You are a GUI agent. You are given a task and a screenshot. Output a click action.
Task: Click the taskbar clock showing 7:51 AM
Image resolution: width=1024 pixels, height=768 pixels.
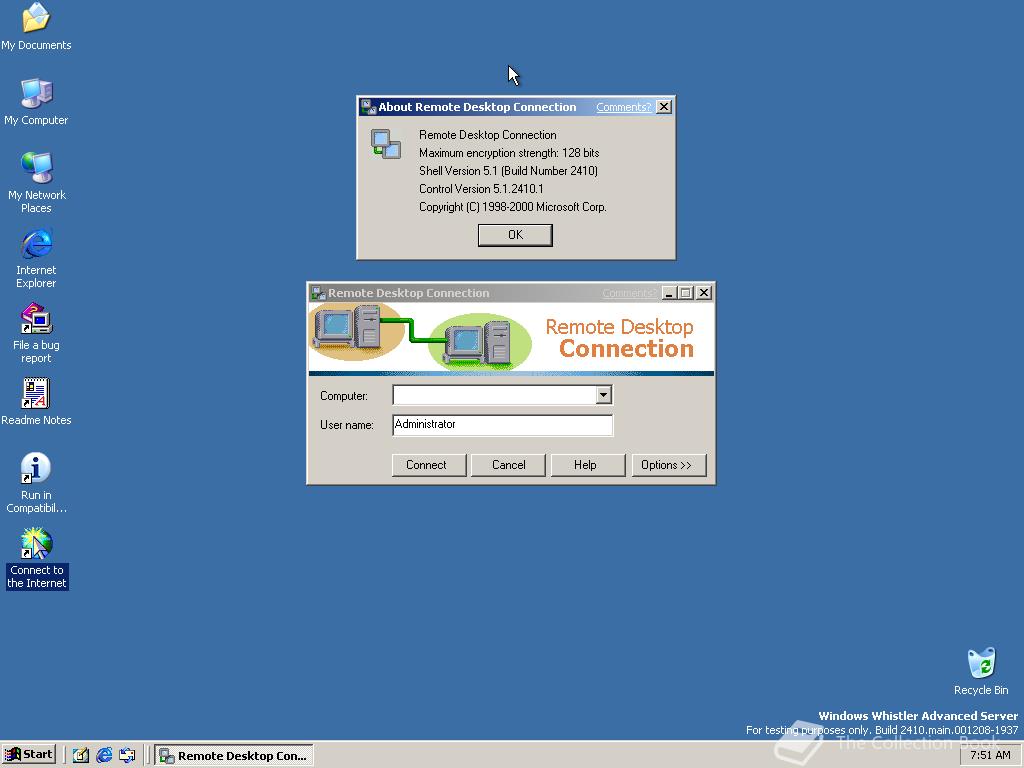(x=990, y=755)
